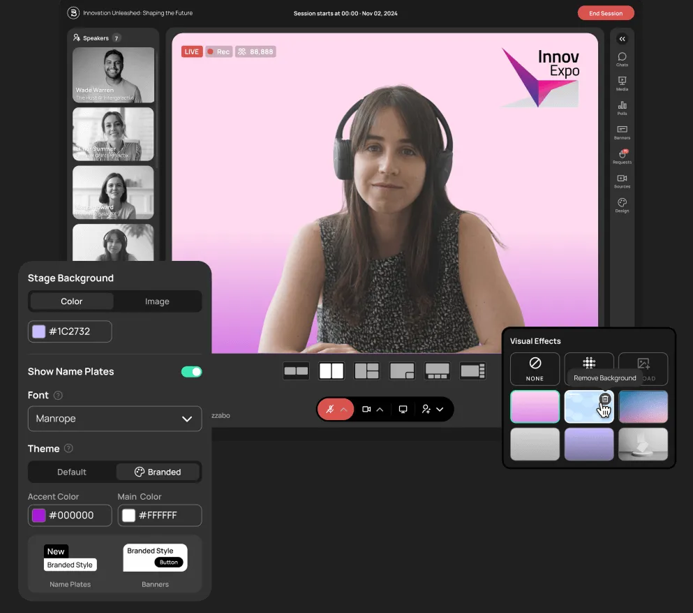Open the Media panel icon
This screenshot has height=613, width=693.
[x=622, y=83]
